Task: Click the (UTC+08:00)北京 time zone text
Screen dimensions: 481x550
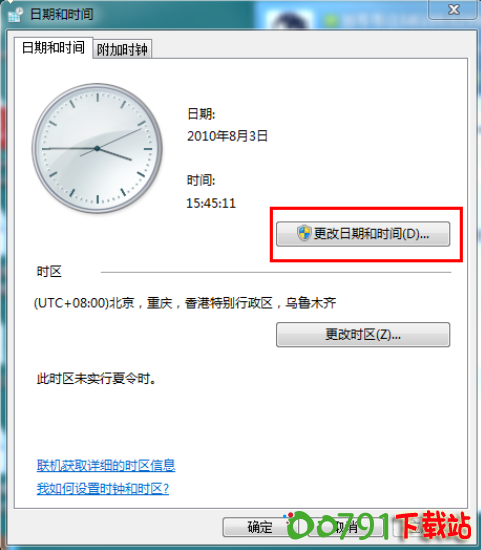Action: pyautogui.click(x=185, y=303)
